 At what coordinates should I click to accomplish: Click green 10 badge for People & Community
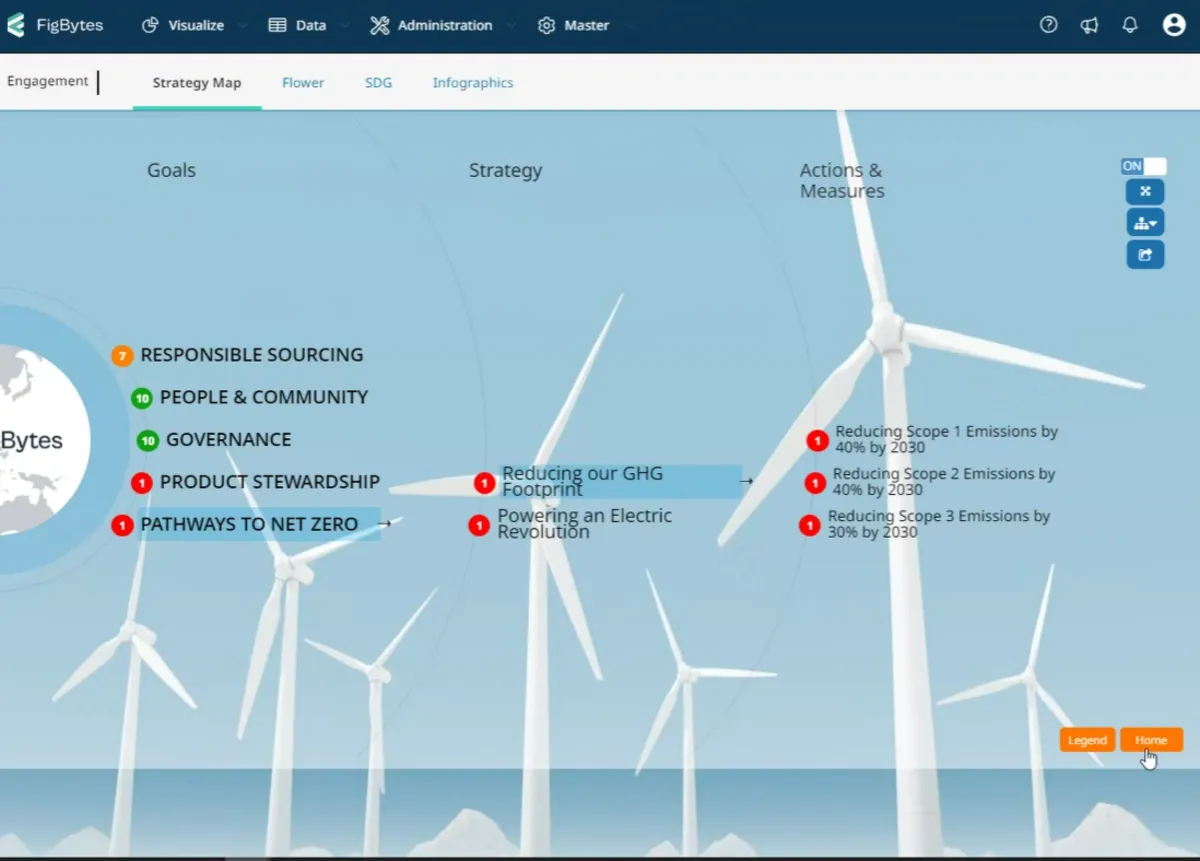(x=142, y=398)
